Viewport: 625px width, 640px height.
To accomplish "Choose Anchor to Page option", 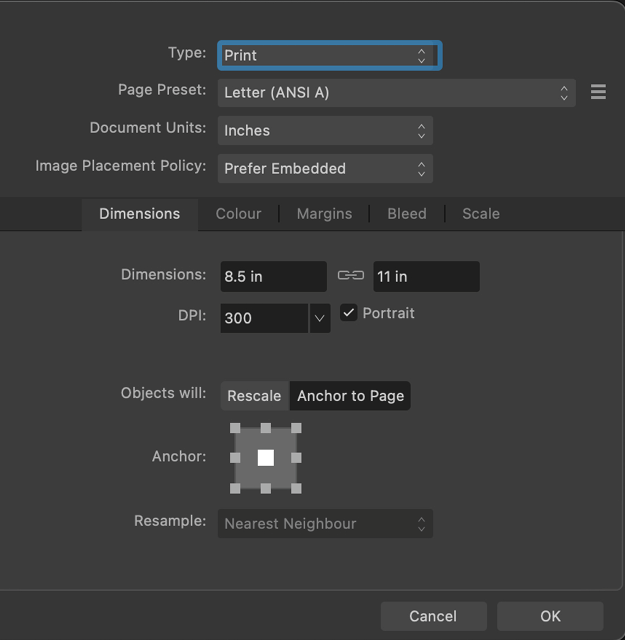I will pyautogui.click(x=350, y=396).
